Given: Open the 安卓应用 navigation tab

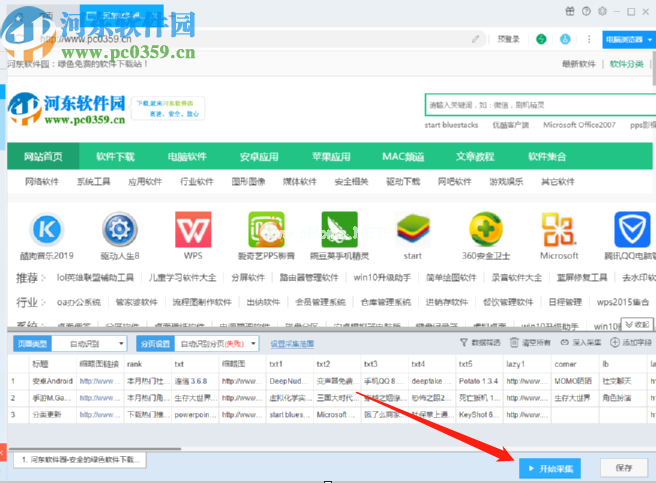Looking at the screenshot, I should click(x=259, y=157).
